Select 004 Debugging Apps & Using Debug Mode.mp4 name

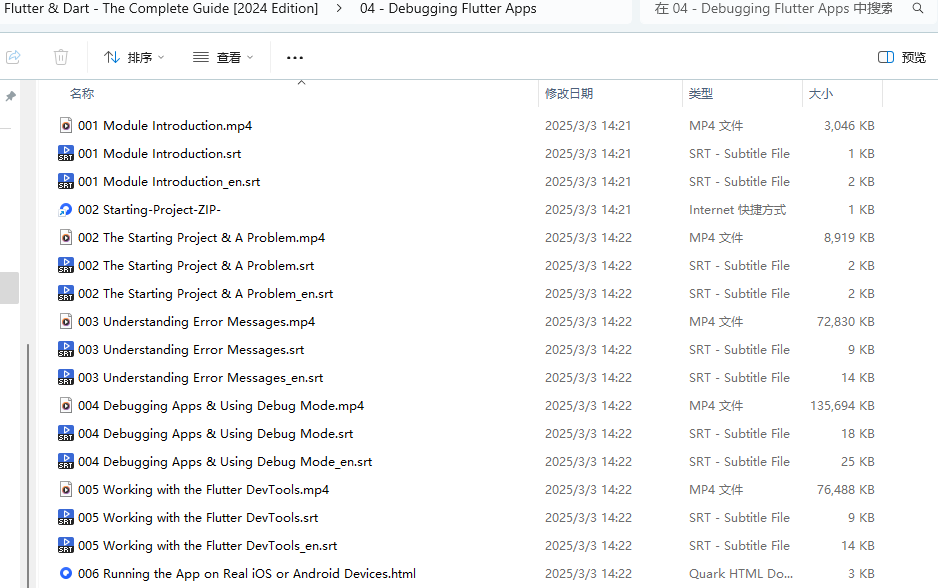[221, 406]
